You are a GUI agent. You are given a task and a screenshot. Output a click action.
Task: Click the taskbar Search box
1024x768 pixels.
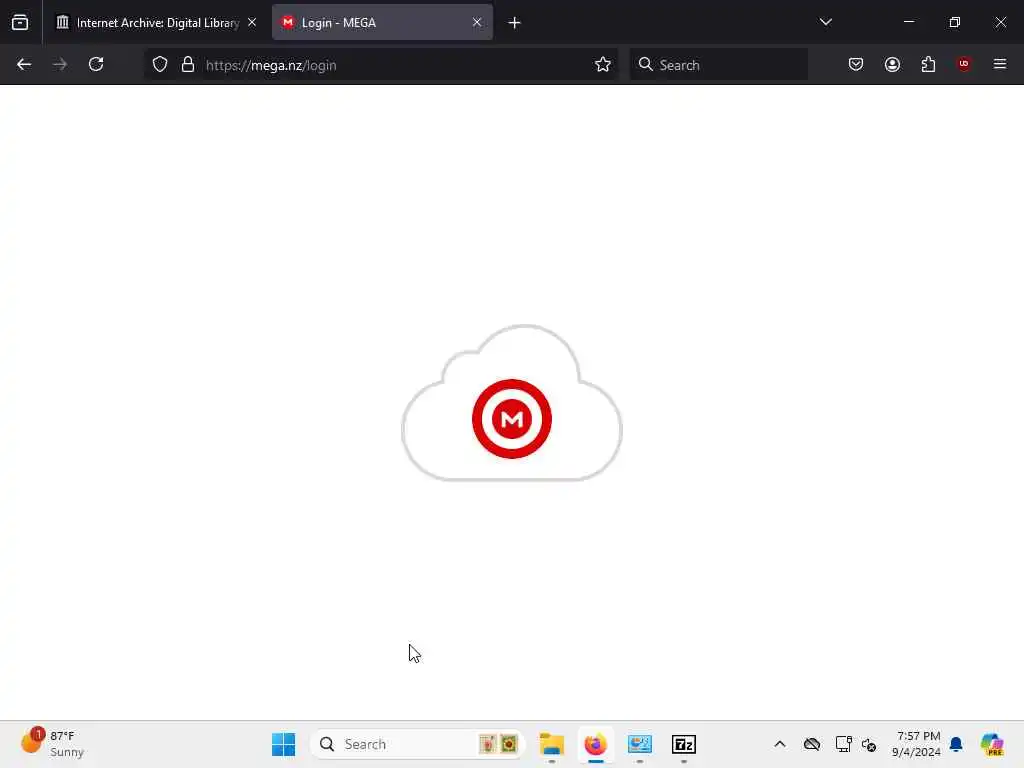click(x=418, y=744)
